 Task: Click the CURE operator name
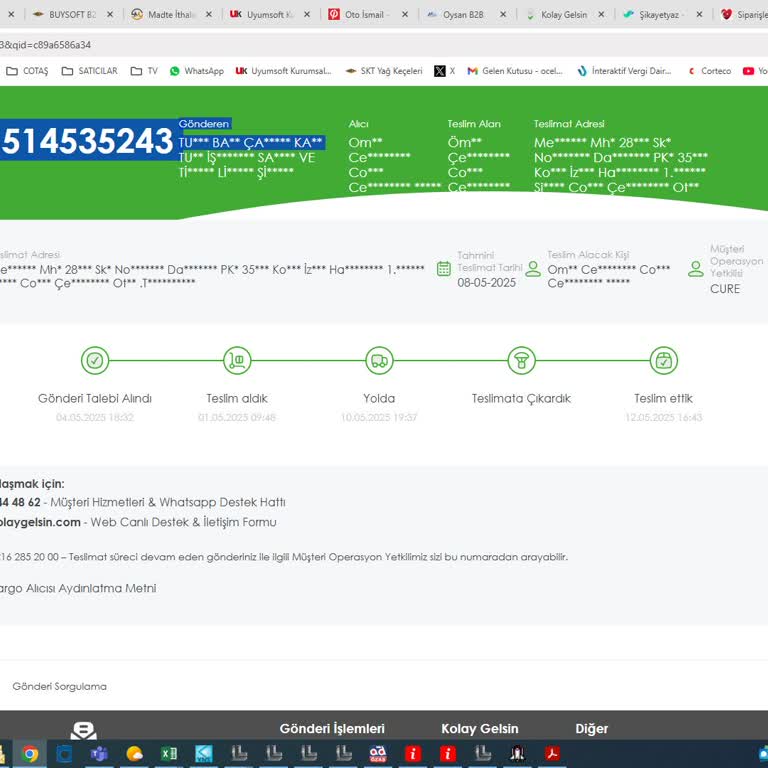[725, 289]
